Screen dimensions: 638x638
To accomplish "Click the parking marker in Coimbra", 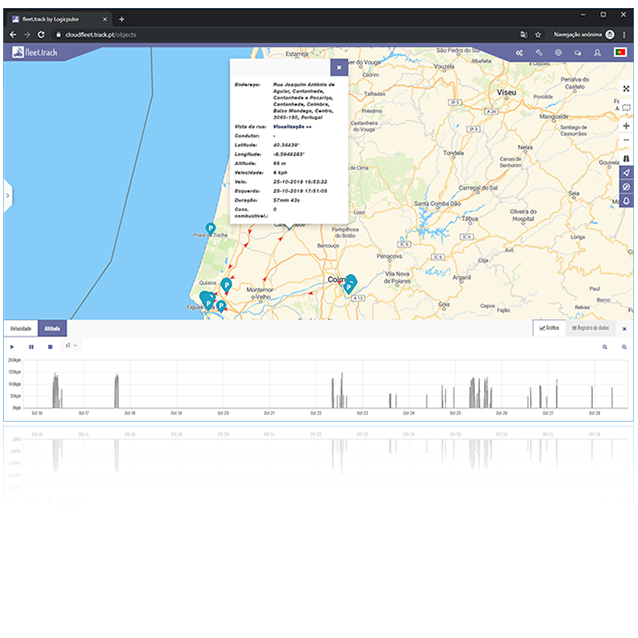I will tap(349, 285).
